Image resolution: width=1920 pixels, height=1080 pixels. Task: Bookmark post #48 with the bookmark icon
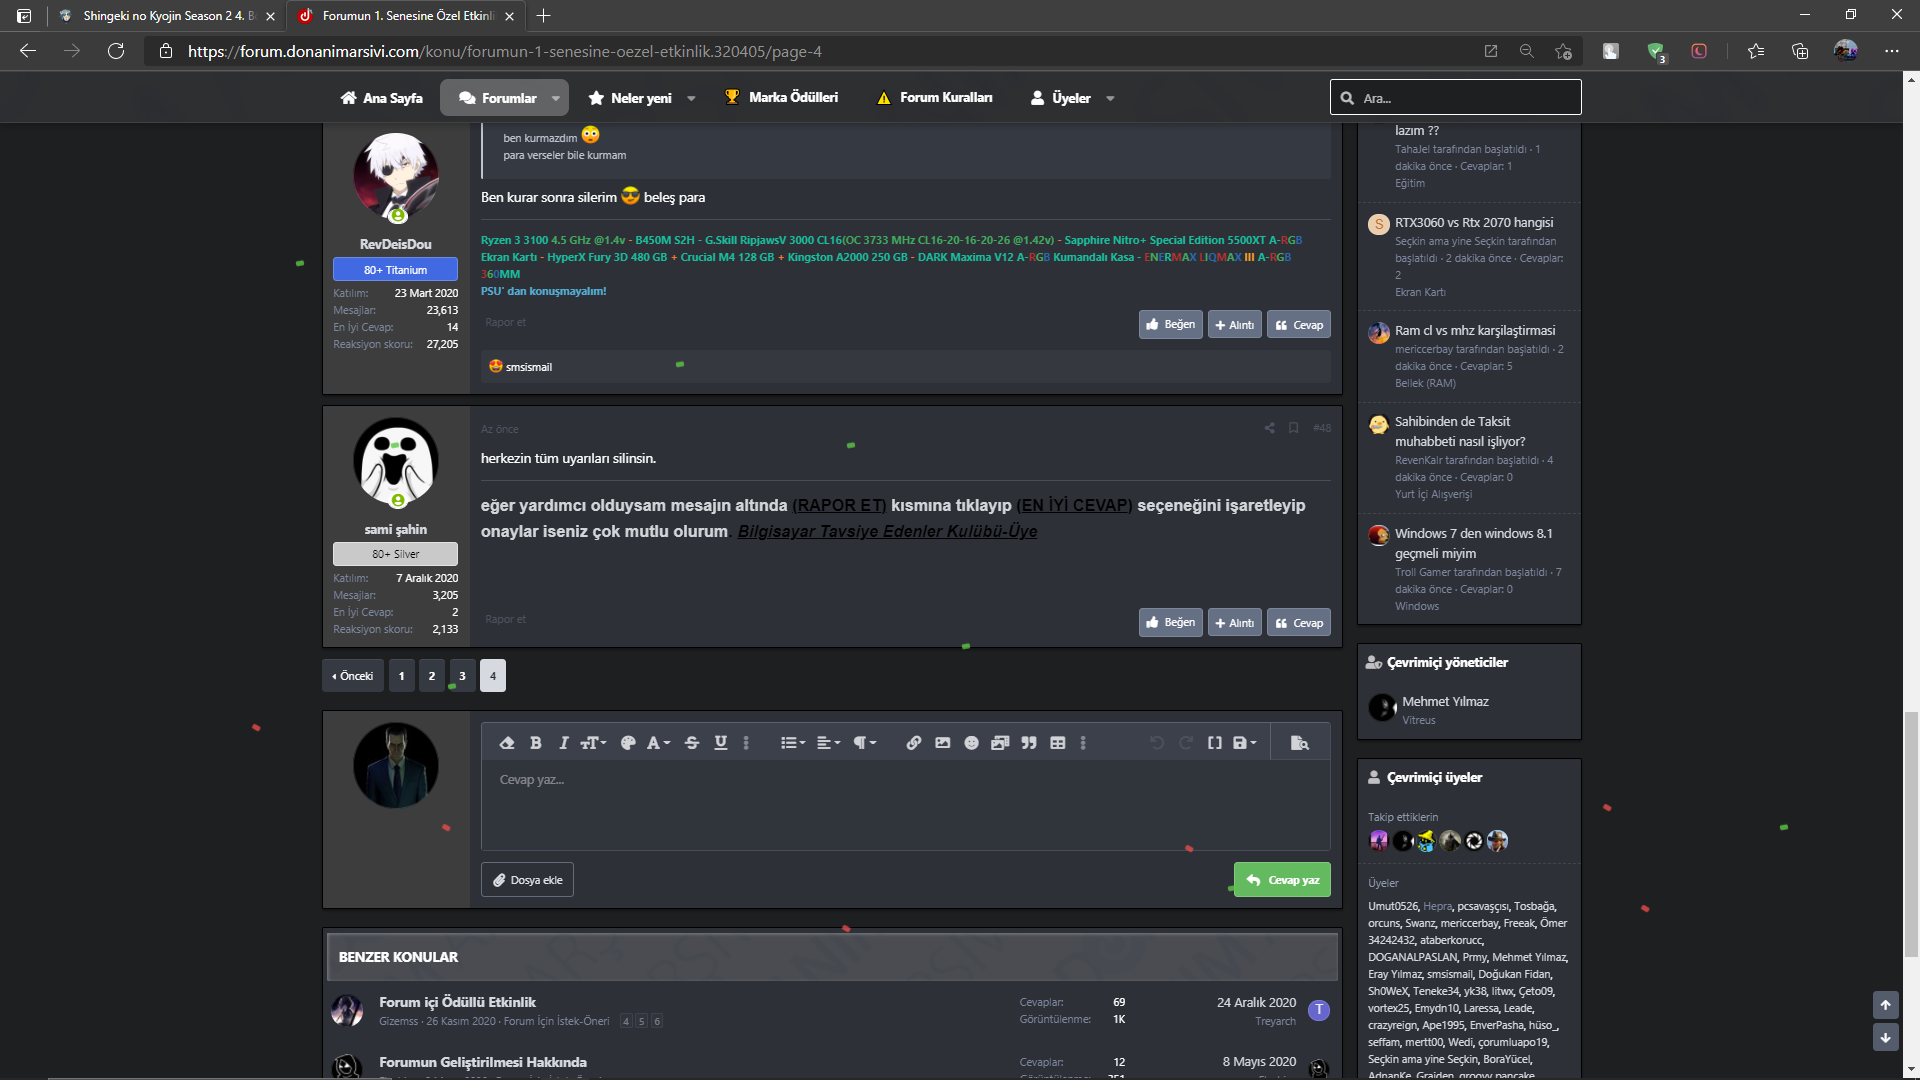click(x=1294, y=428)
